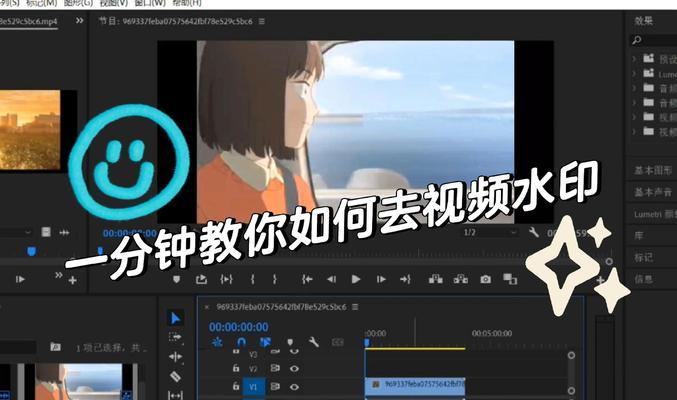Go to Out point in Program monitor
Screen dimensions: 677x400
405,279
